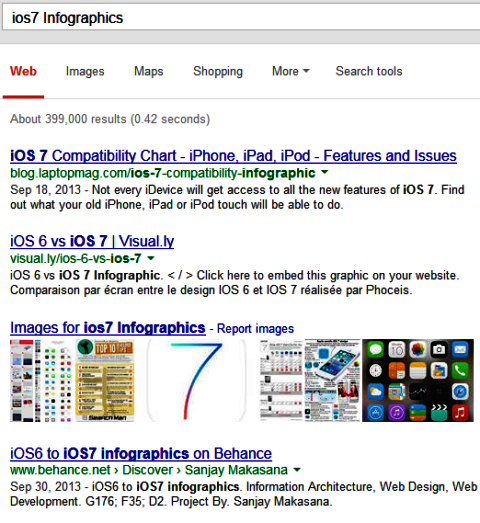480x523 pixels.
Task: Click the About 399,000 results text
Action: 110,119
